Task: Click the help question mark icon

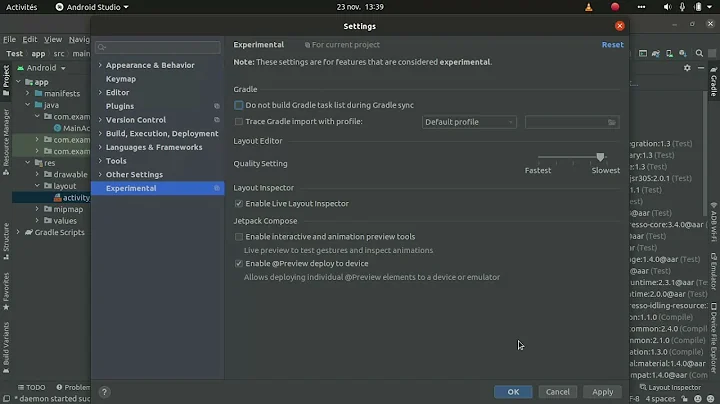Action: [104, 392]
